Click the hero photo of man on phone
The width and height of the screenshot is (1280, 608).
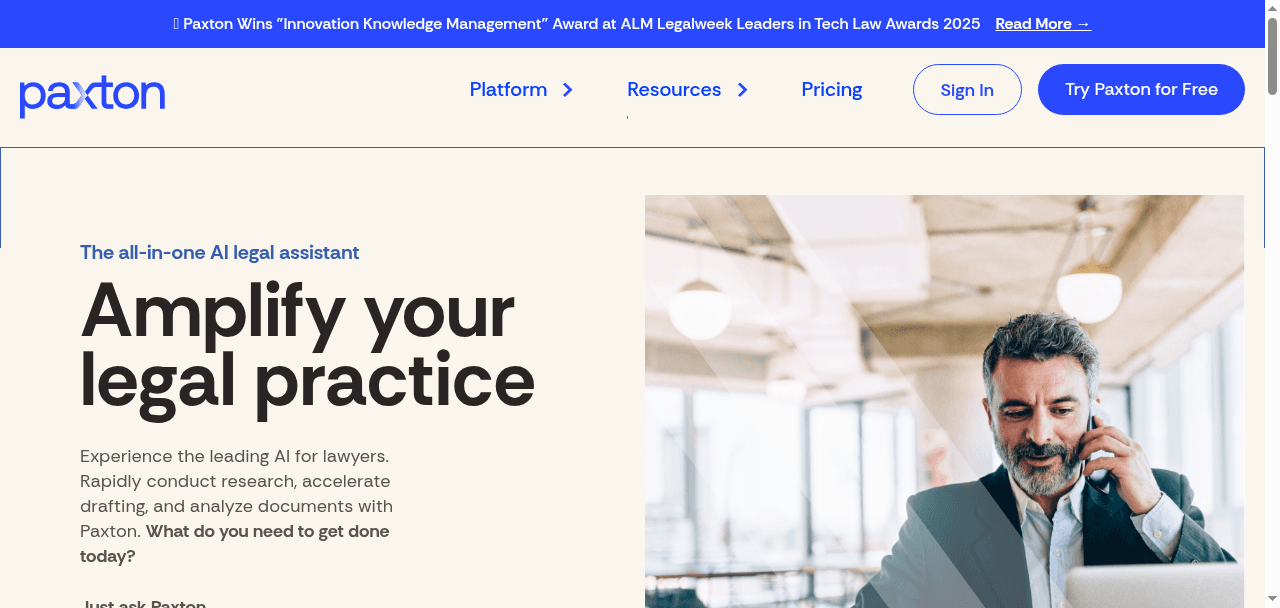[x=944, y=401]
